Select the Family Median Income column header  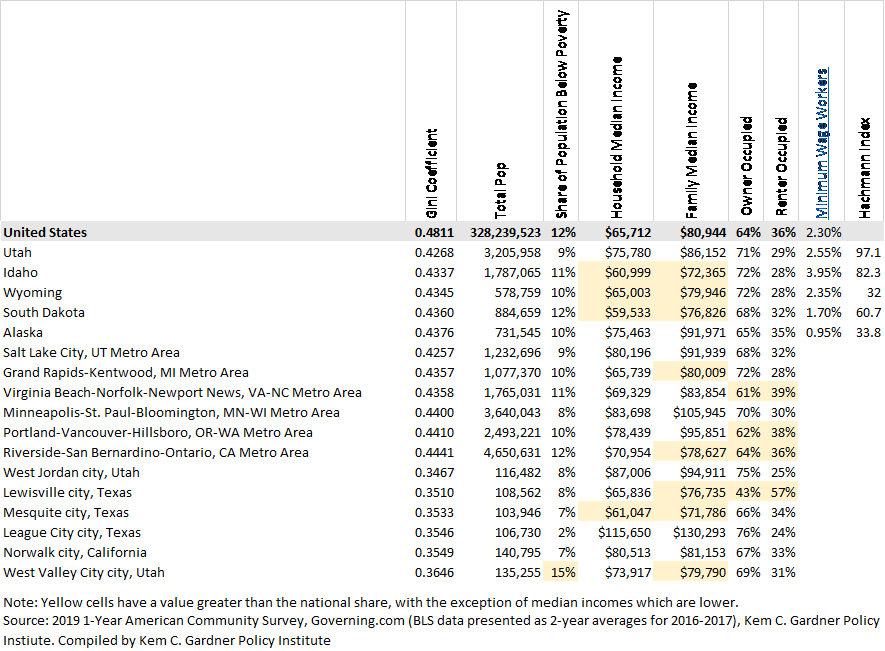click(x=691, y=150)
